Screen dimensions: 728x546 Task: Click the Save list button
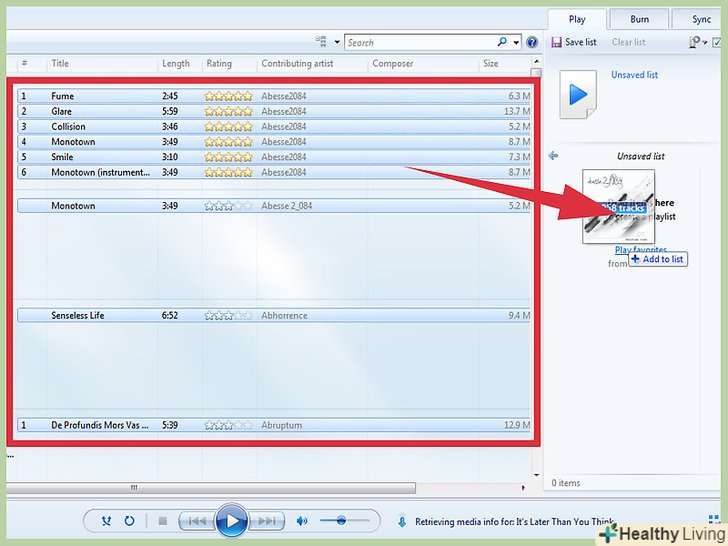click(x=574, y=42)
